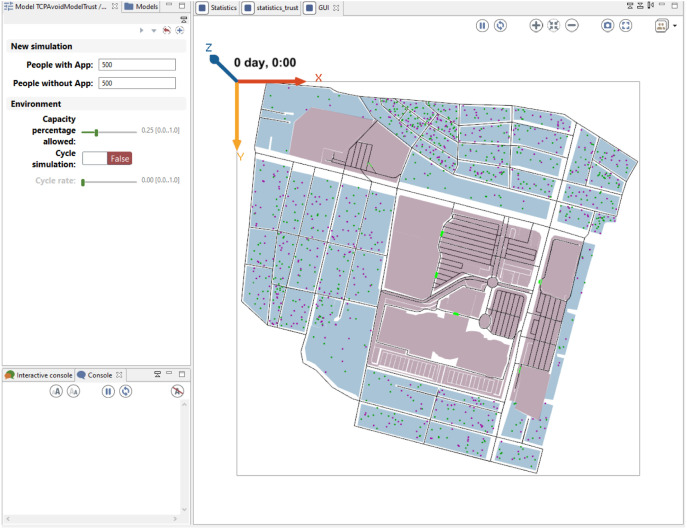The image size is (687, 529).
Task: Switch to the Statistics tab
Action: tap(216, 8)
